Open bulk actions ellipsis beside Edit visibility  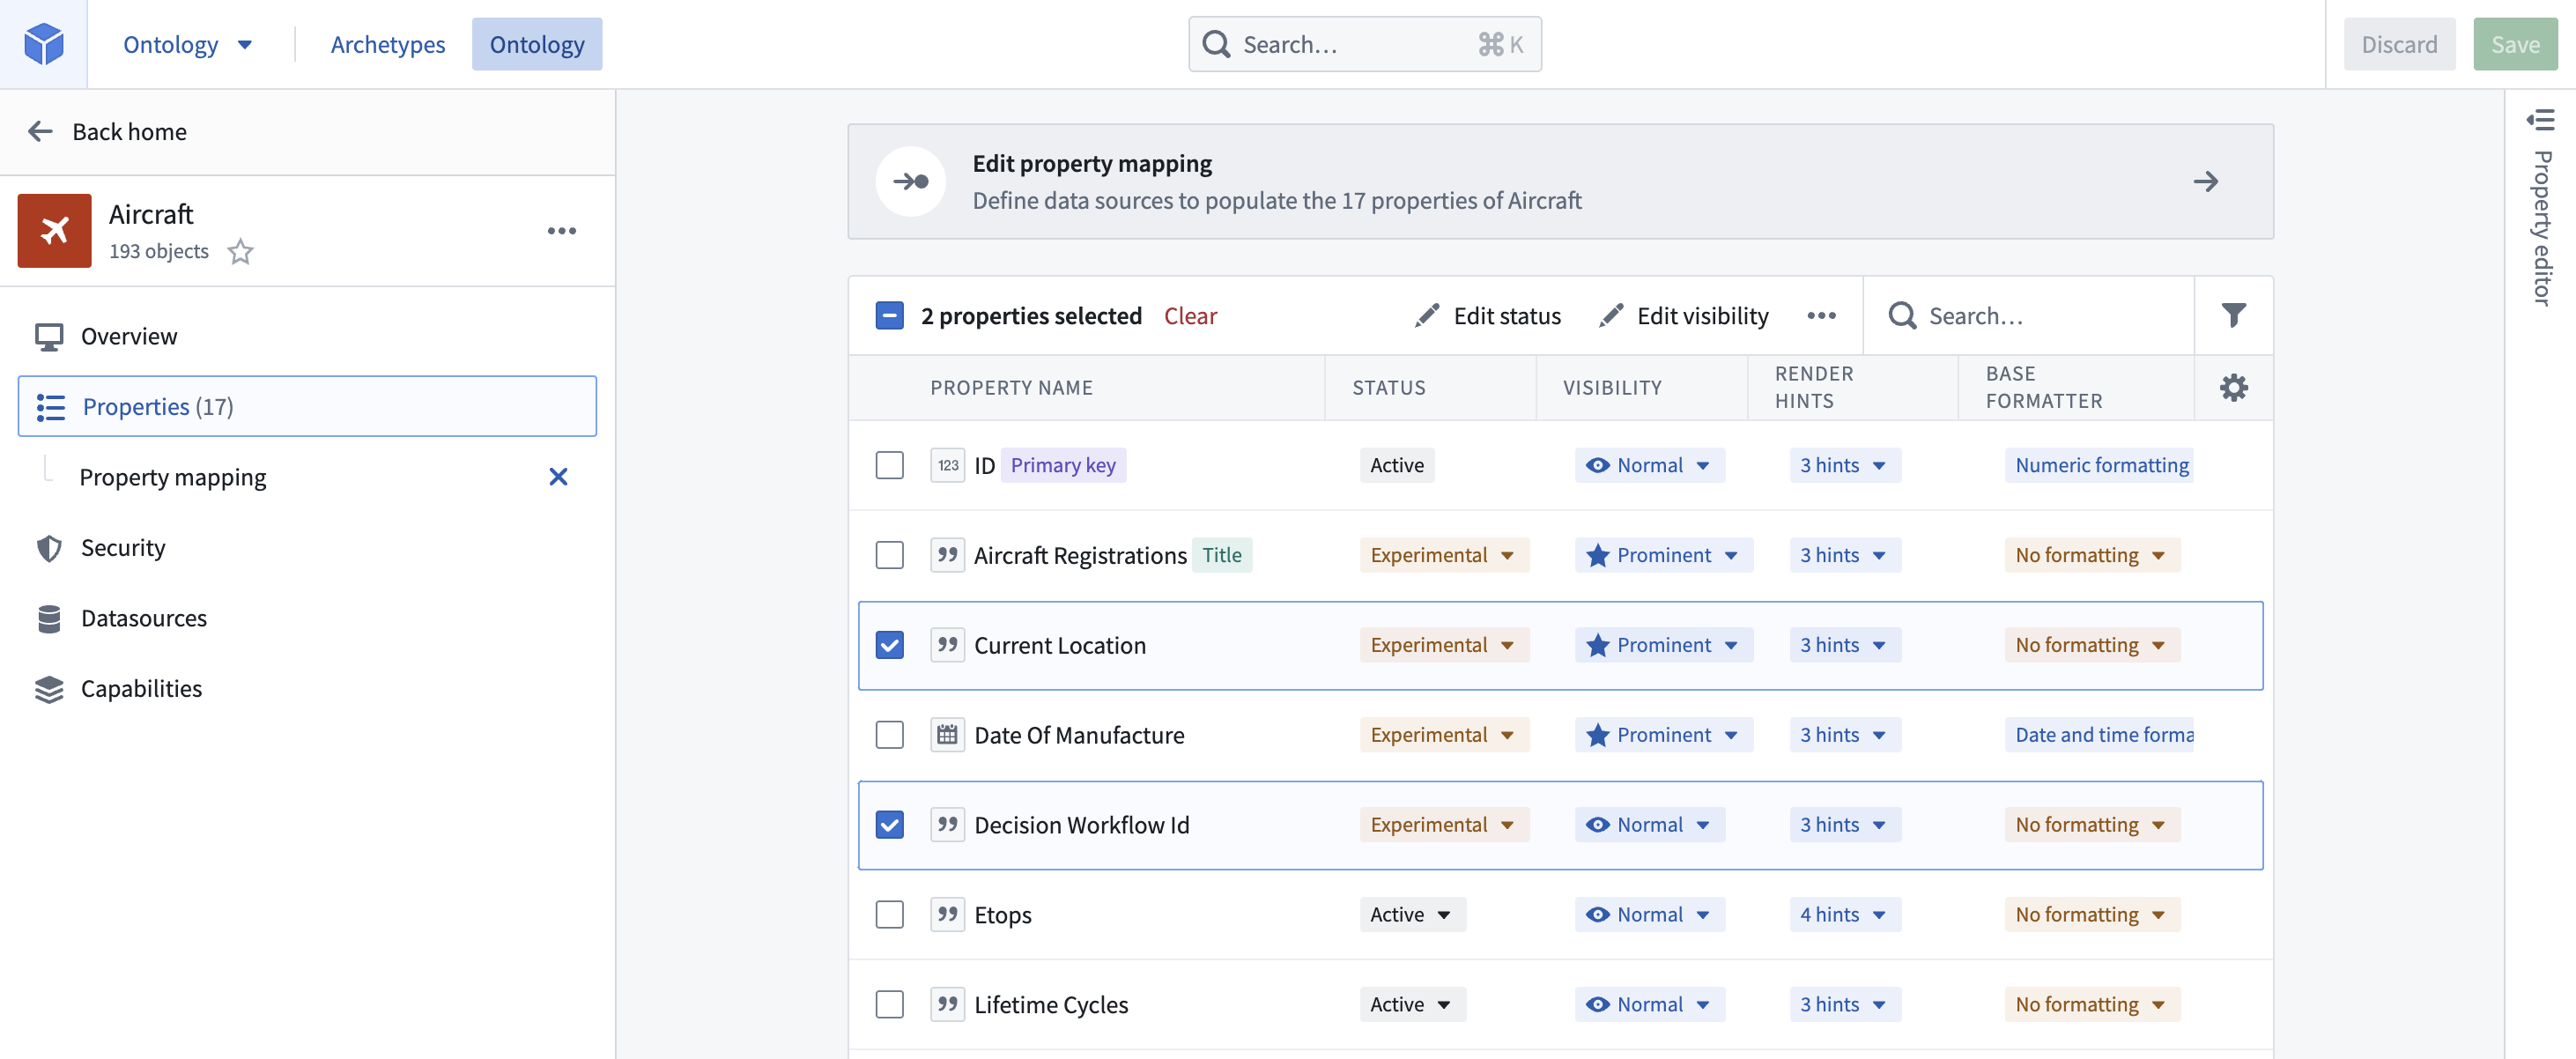click(1821, 315)
